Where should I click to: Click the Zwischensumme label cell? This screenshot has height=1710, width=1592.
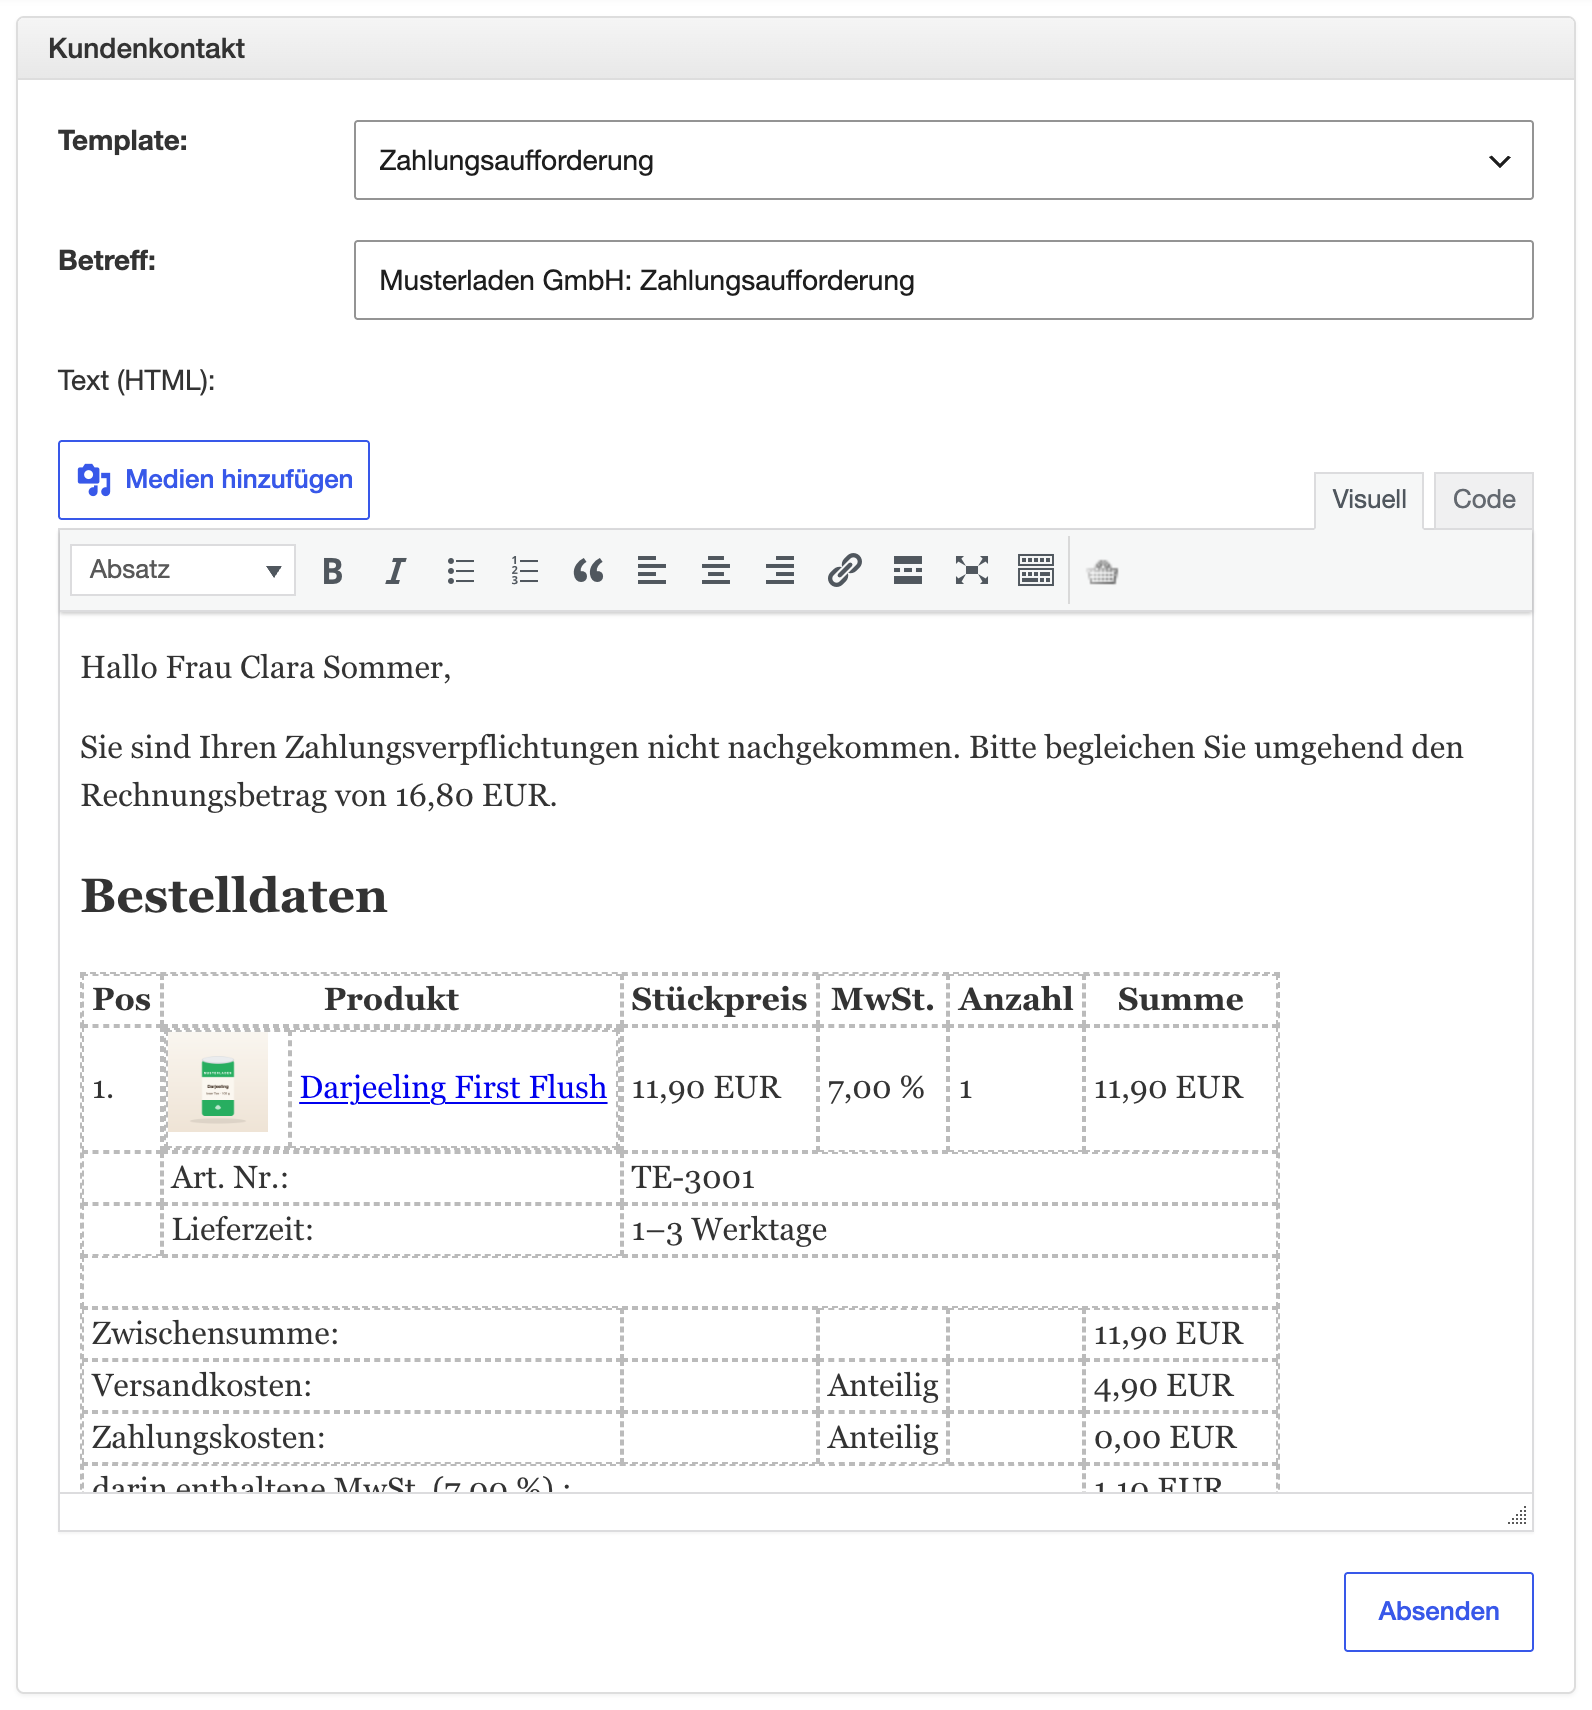352,1334
